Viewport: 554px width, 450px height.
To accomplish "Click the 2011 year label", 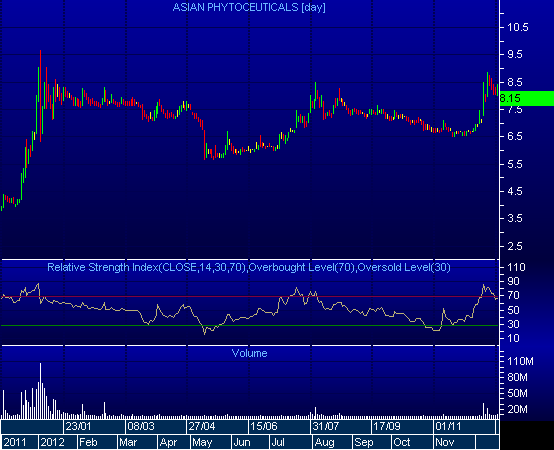I will tap(14, 442).
